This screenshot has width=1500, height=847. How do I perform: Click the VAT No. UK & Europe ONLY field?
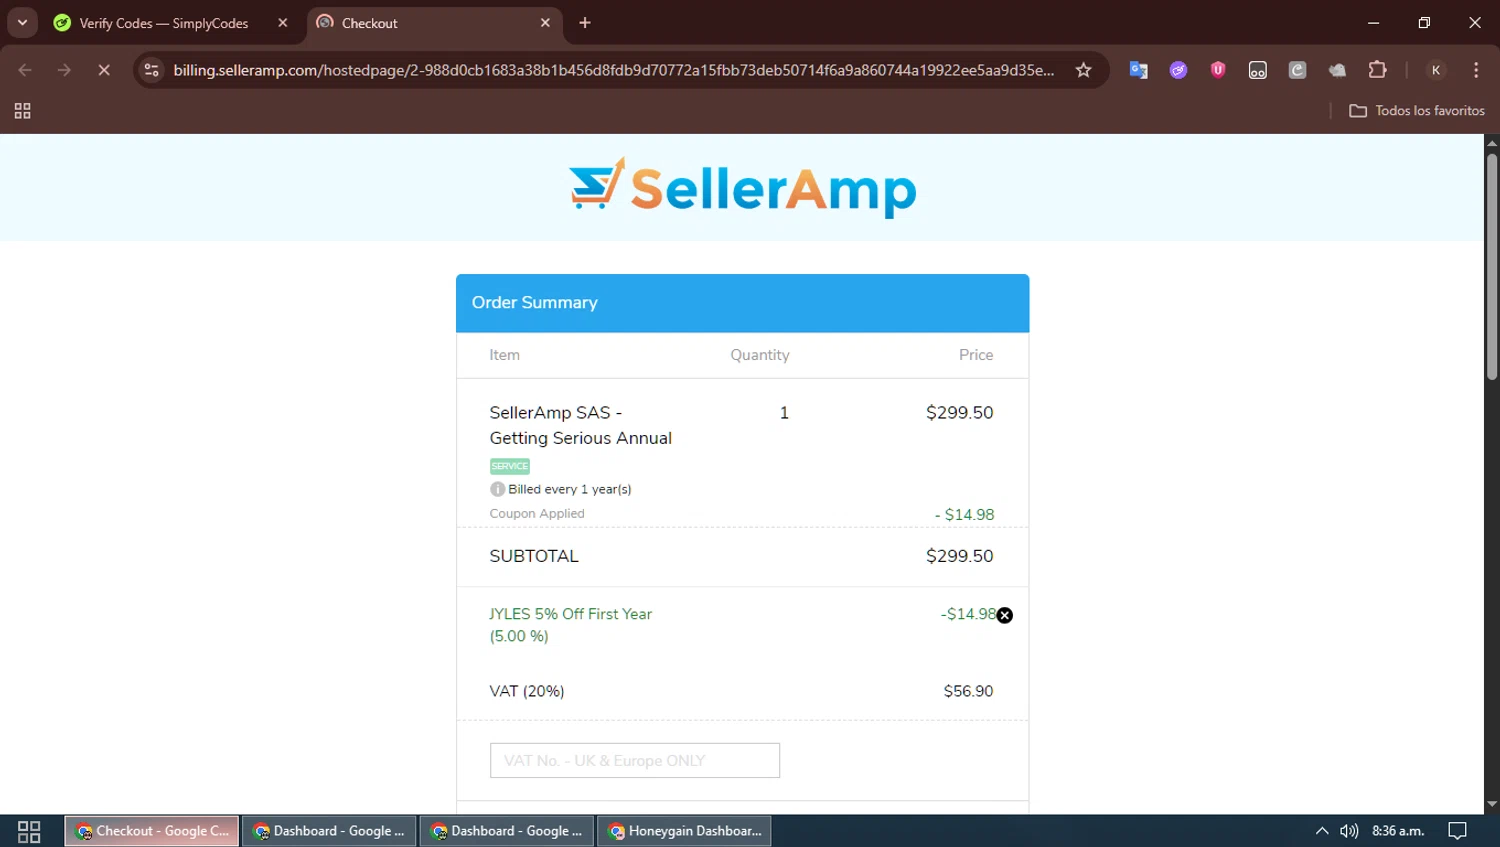635,760
